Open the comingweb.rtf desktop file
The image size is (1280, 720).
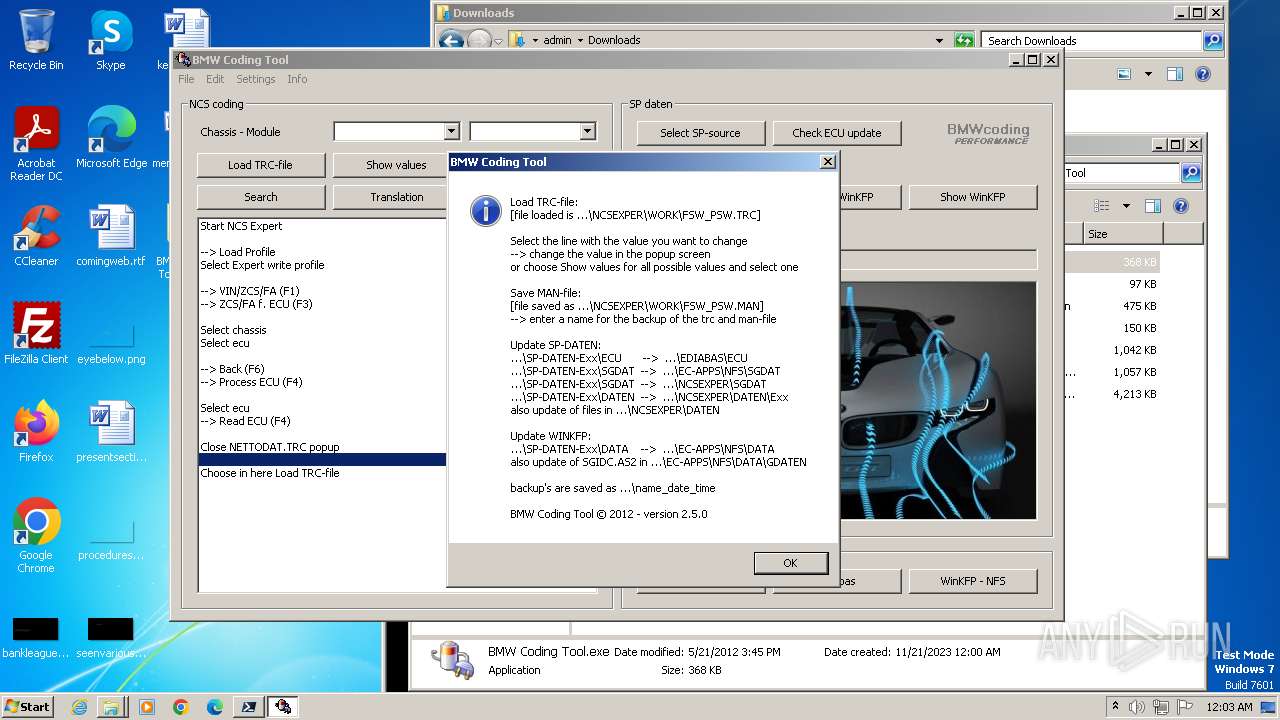111,236
